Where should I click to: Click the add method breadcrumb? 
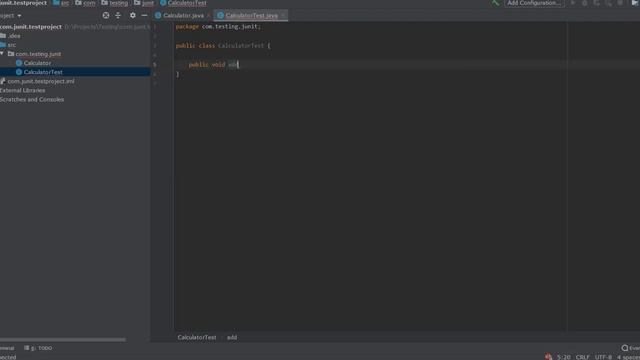(x=232, y=338)
